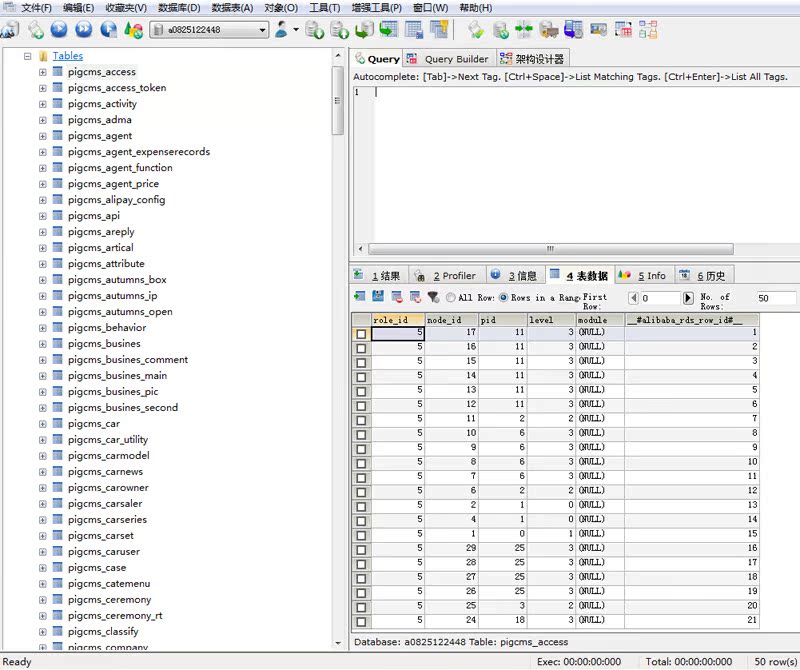
Task: Collapse the Tables tree node
Action: pos(28,56)
